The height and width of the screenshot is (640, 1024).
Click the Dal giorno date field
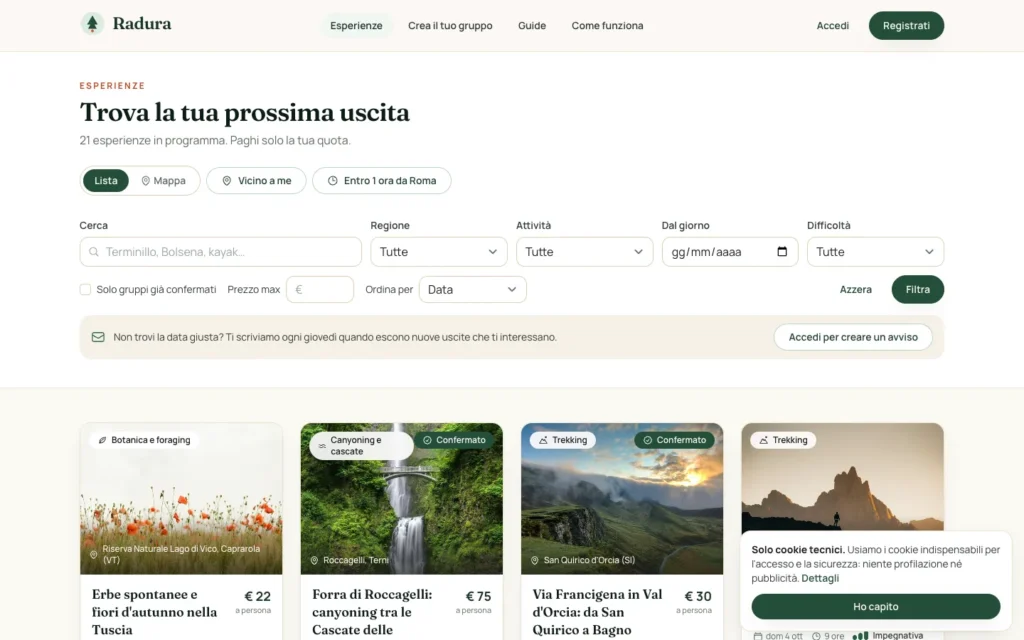[x=730, y=252]
